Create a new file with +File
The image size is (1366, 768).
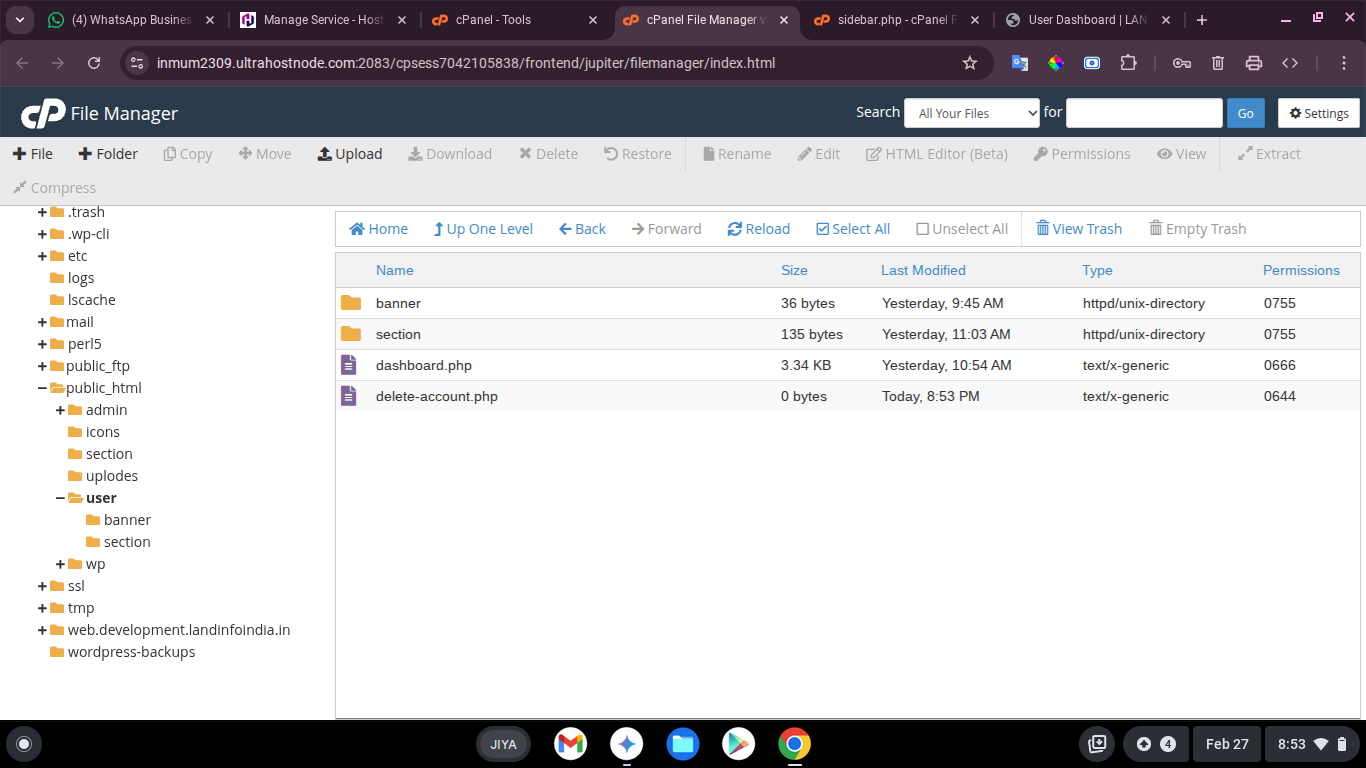32,154
